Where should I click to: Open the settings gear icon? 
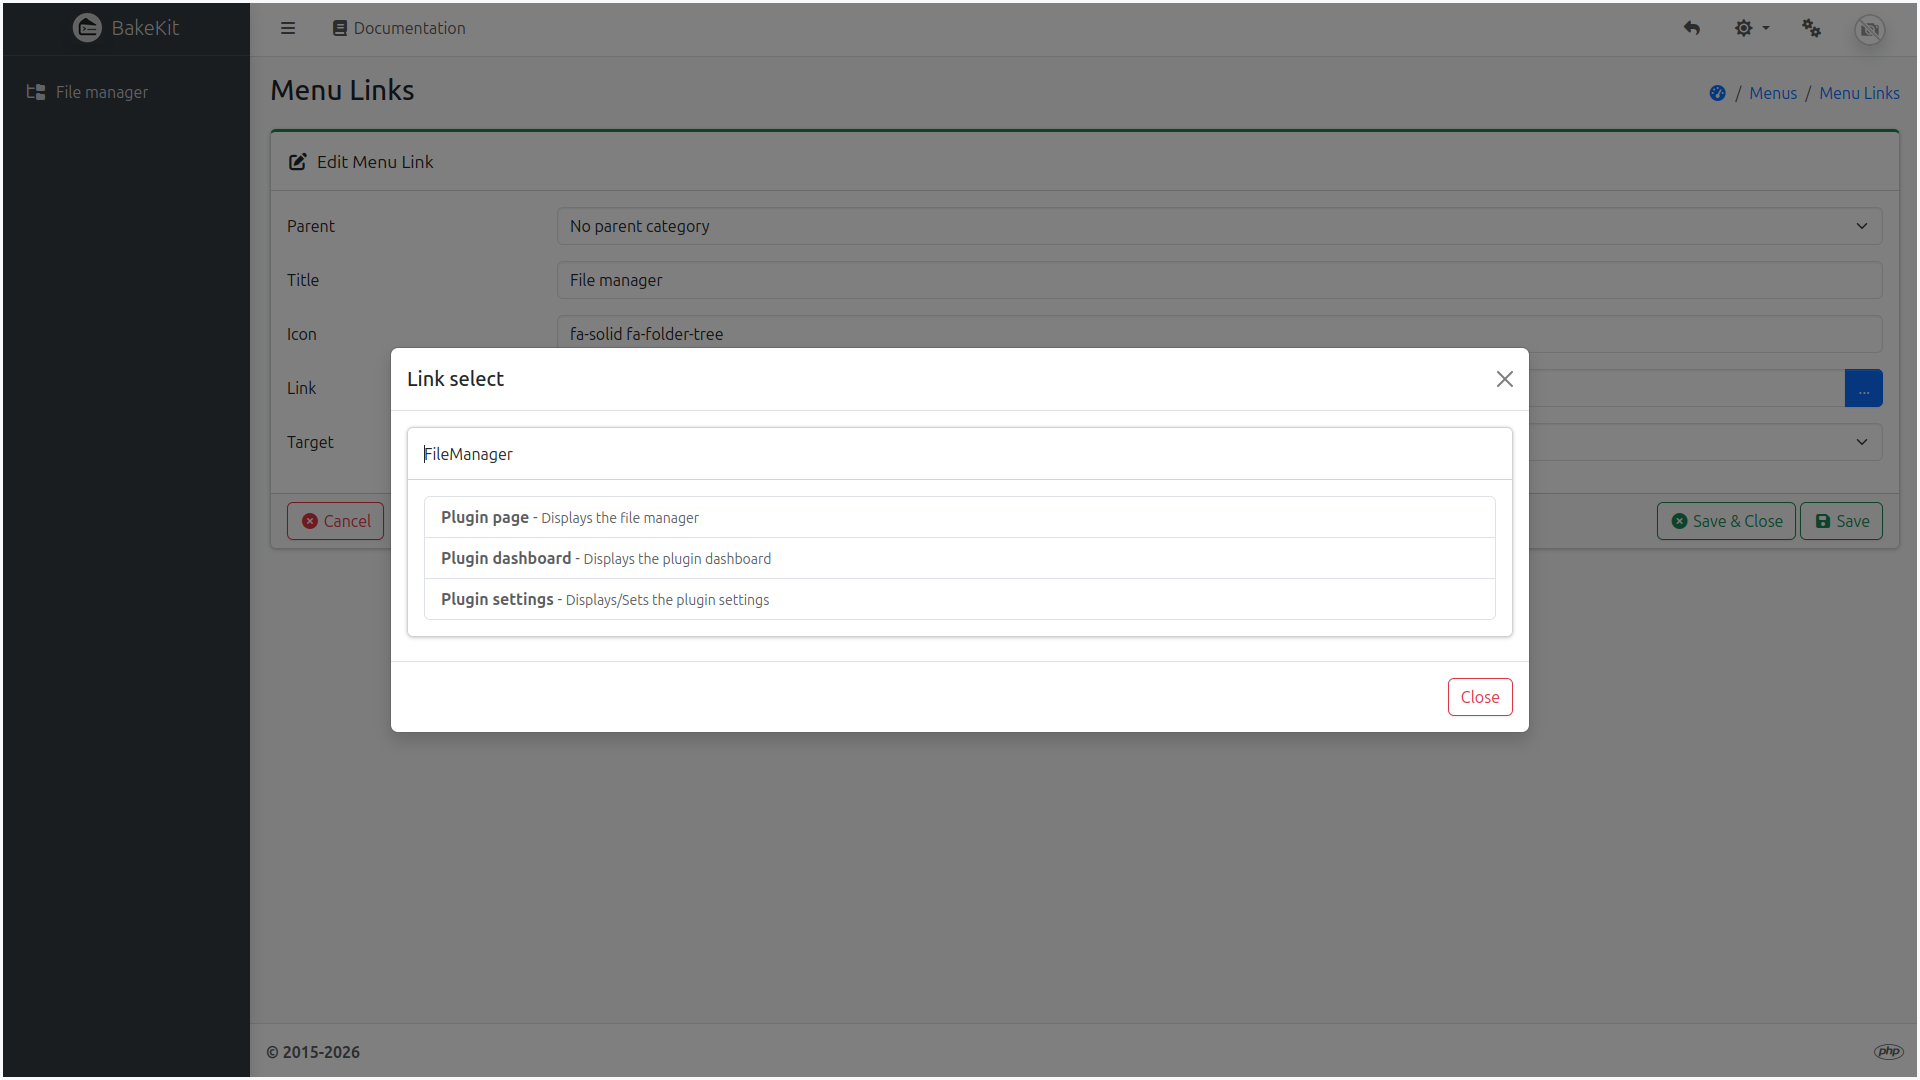1743,28
